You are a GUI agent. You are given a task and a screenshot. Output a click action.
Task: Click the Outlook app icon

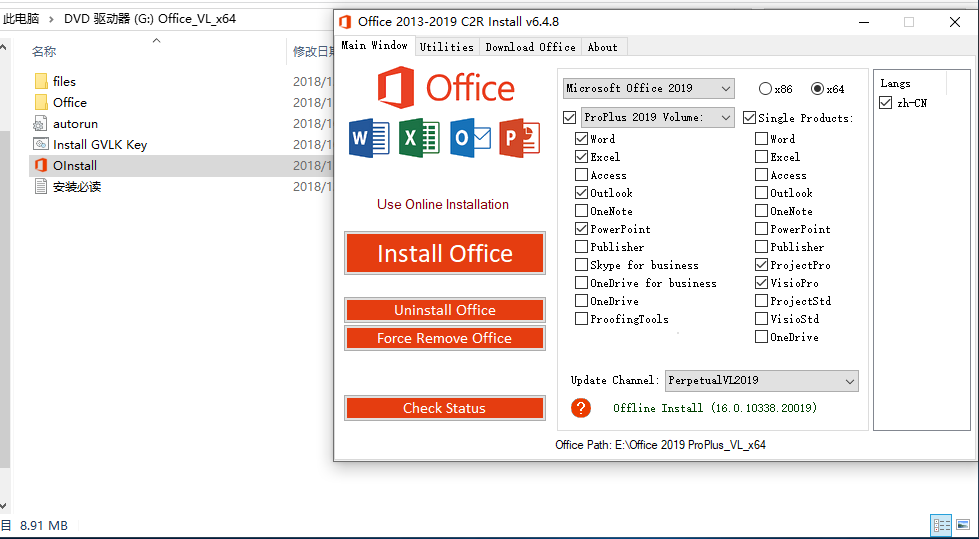coord(470,137)
